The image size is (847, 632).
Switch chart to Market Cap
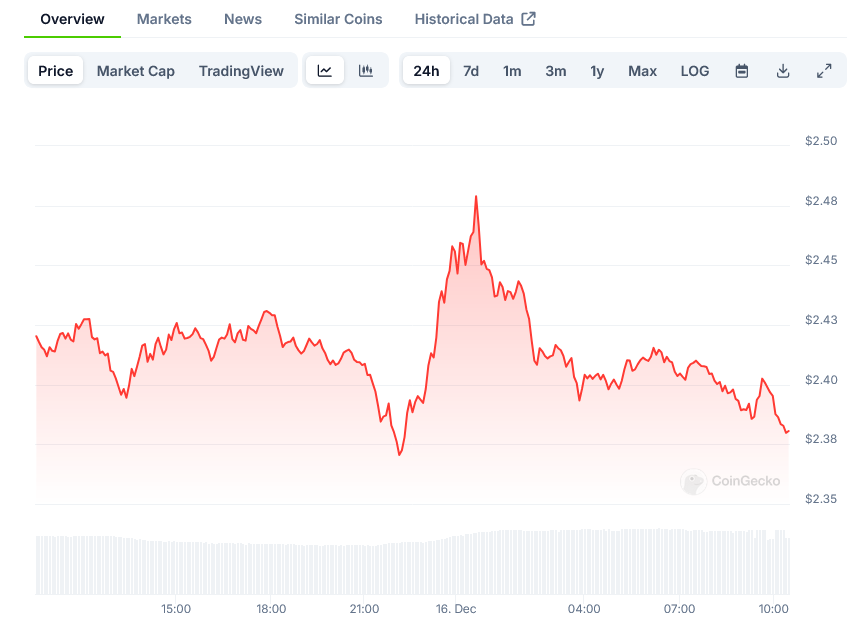[136, 71]
